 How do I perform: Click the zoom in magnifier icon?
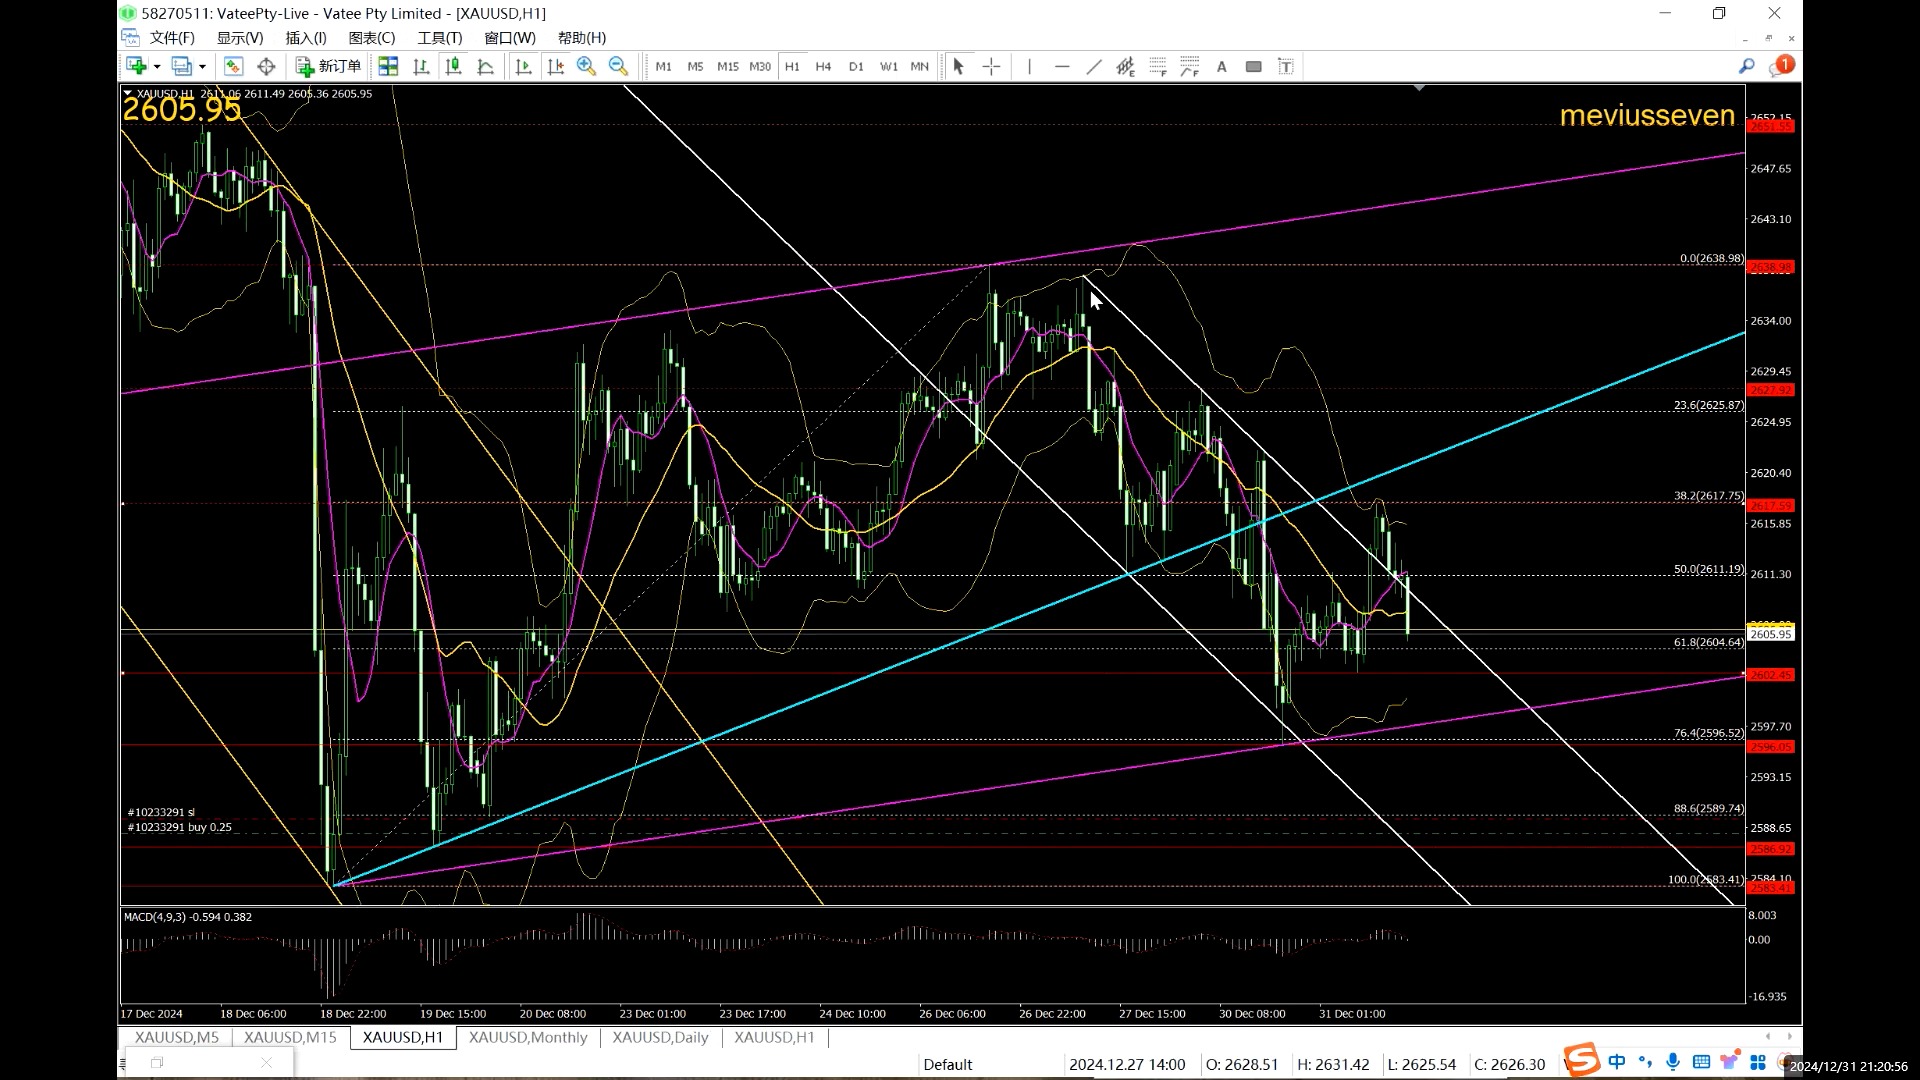tap(586, 66)
